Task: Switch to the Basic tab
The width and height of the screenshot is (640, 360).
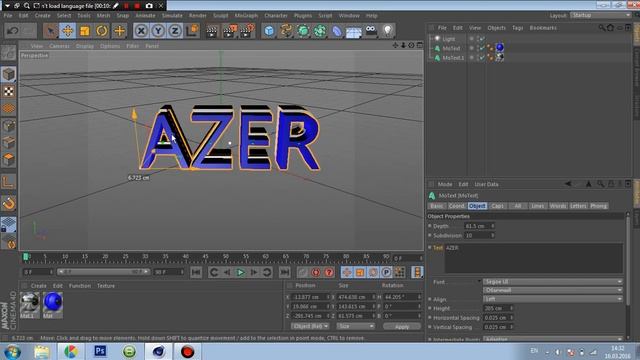Action: [436, 206]
